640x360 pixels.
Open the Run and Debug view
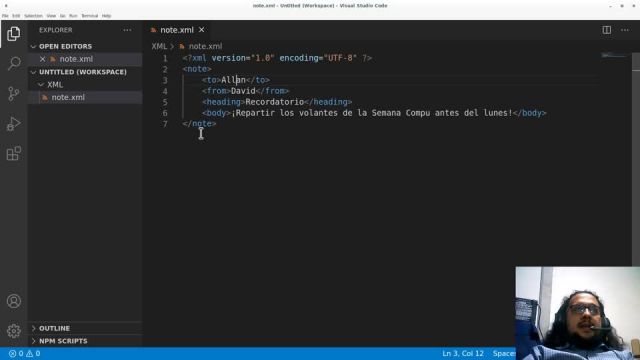[13, 124]
